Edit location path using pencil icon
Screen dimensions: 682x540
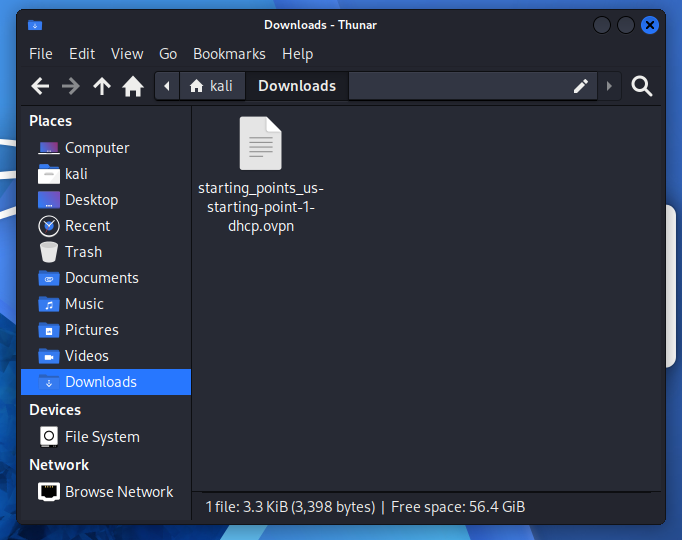pos(581,86)
